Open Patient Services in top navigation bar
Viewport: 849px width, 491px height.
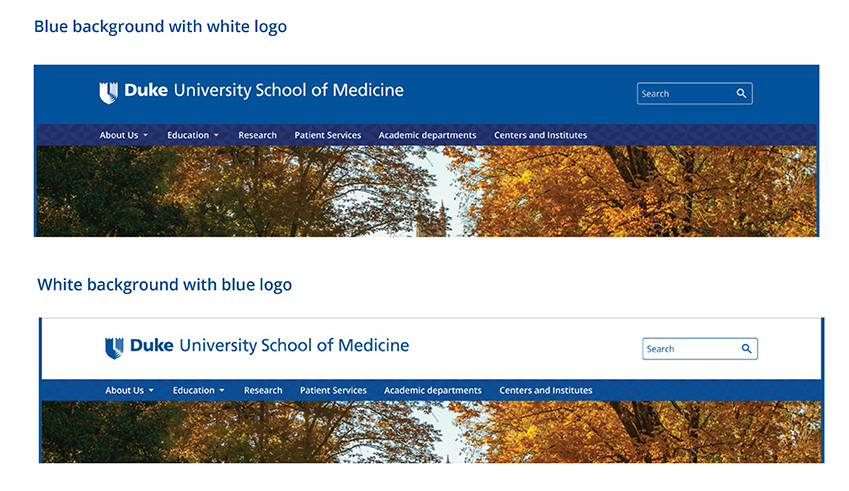tap(328, 135)
